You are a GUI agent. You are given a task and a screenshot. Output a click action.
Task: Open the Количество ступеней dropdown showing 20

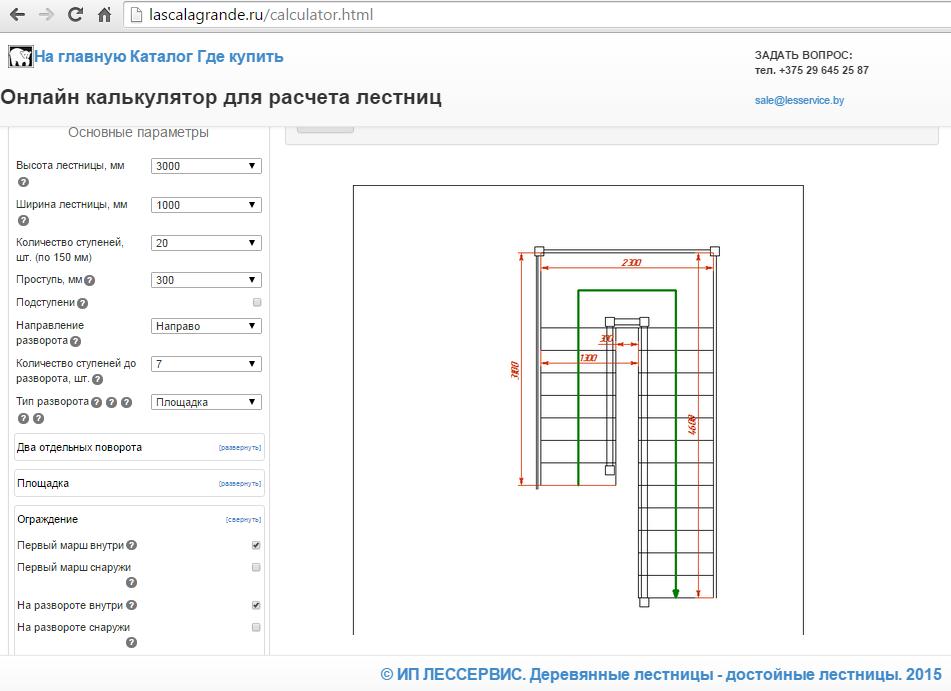coord(206,243)
